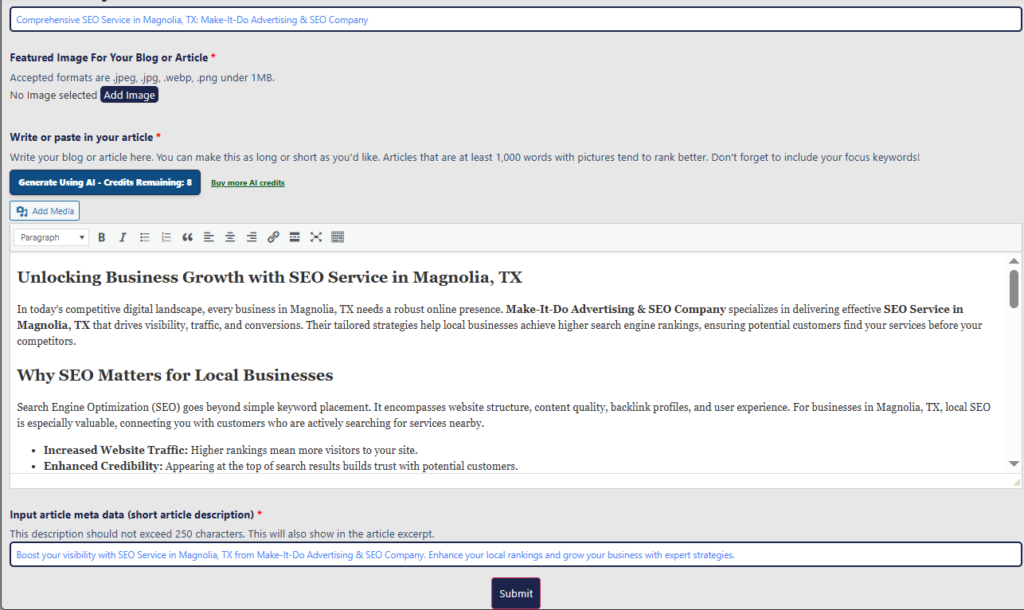Align text left
The width and height of the screenshot is (1024, 610).
[209, 237]
